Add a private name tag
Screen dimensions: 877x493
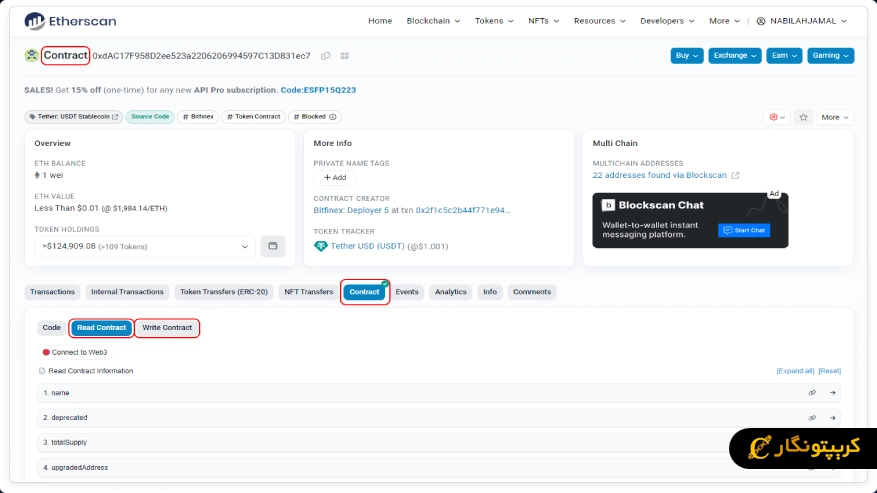pos(335,177)
